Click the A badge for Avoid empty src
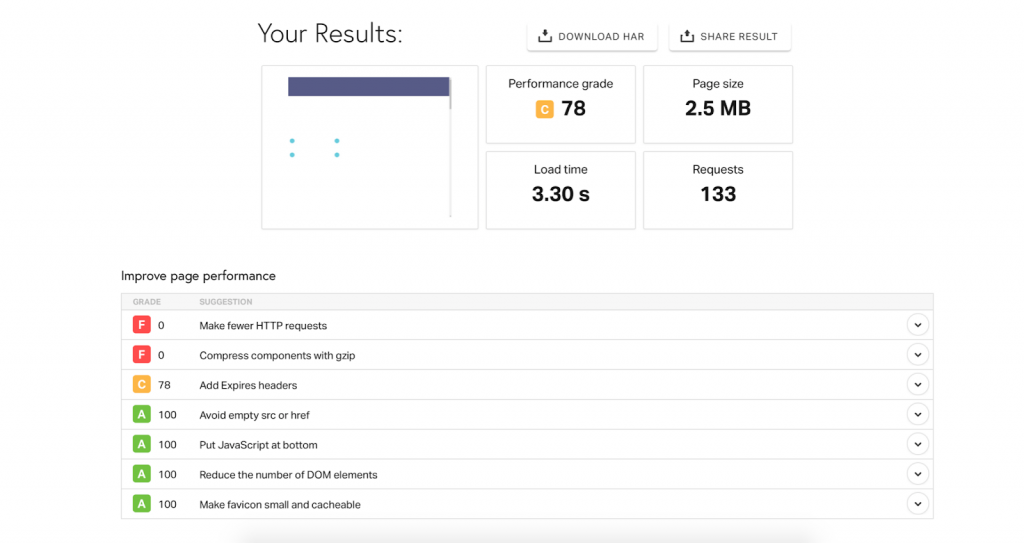Viewport: 1024px width, 543px height. pyautogui.click(x=142, y=414)
